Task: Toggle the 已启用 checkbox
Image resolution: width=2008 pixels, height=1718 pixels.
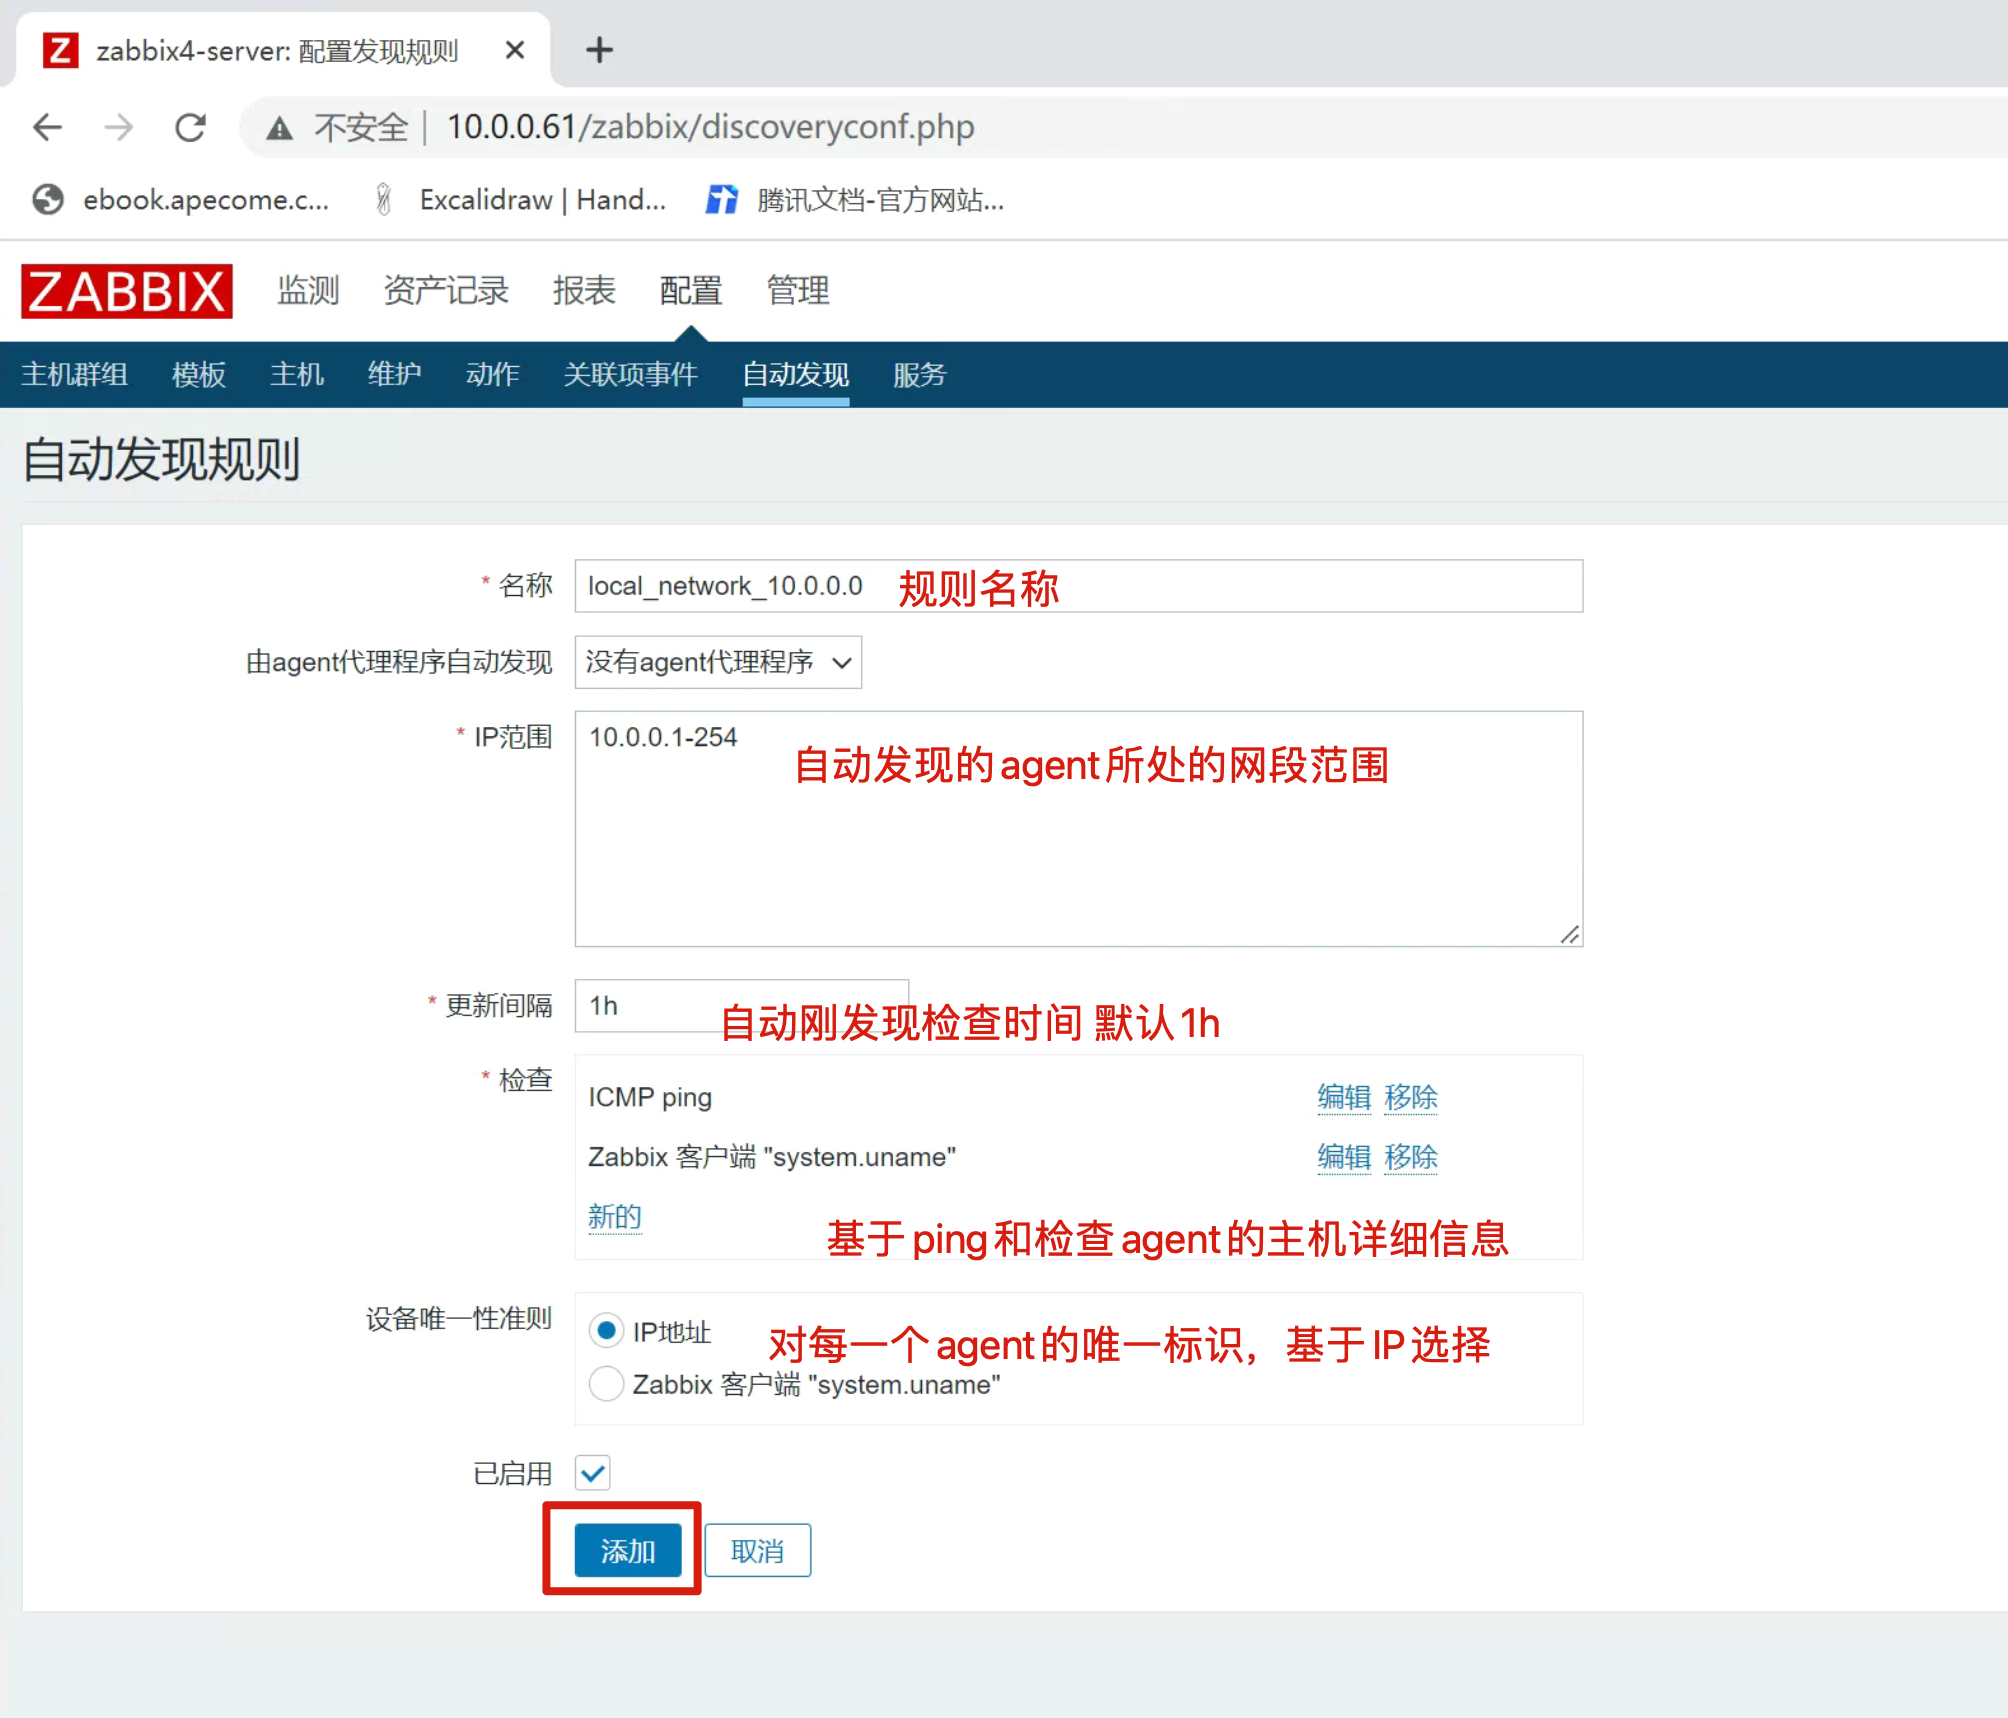Action: 593,1473
